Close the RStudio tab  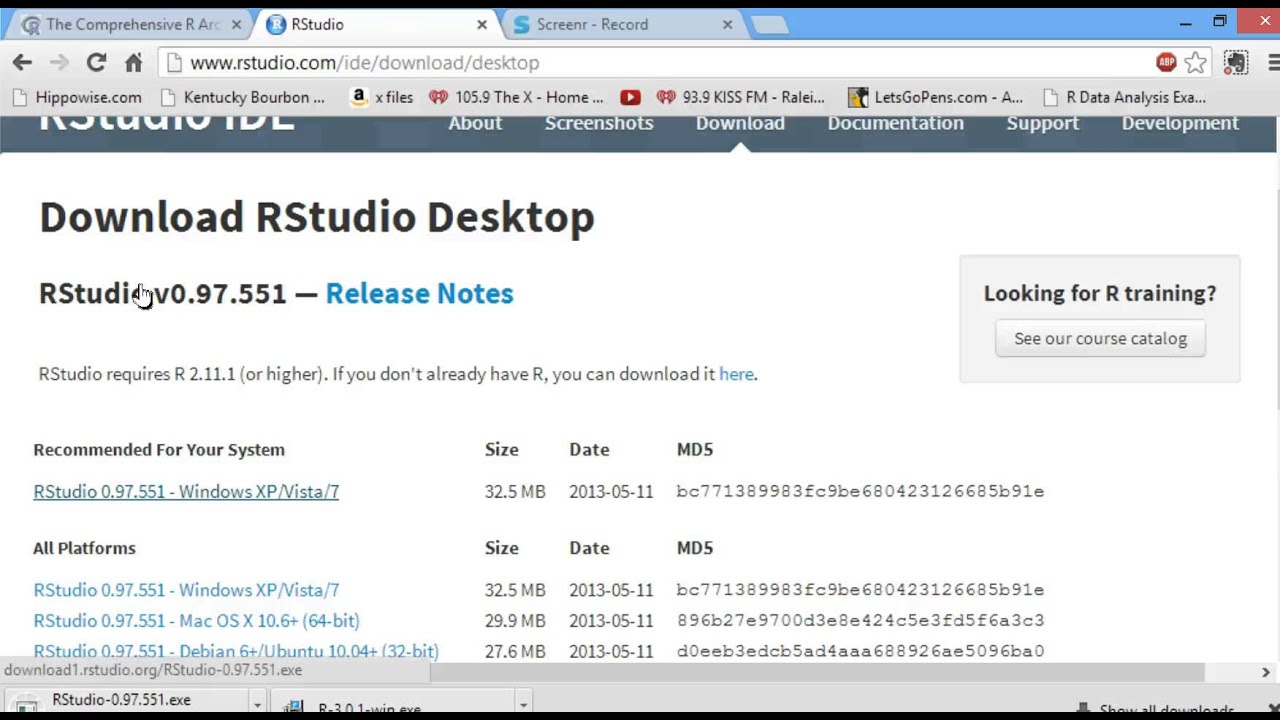(481, 24)
